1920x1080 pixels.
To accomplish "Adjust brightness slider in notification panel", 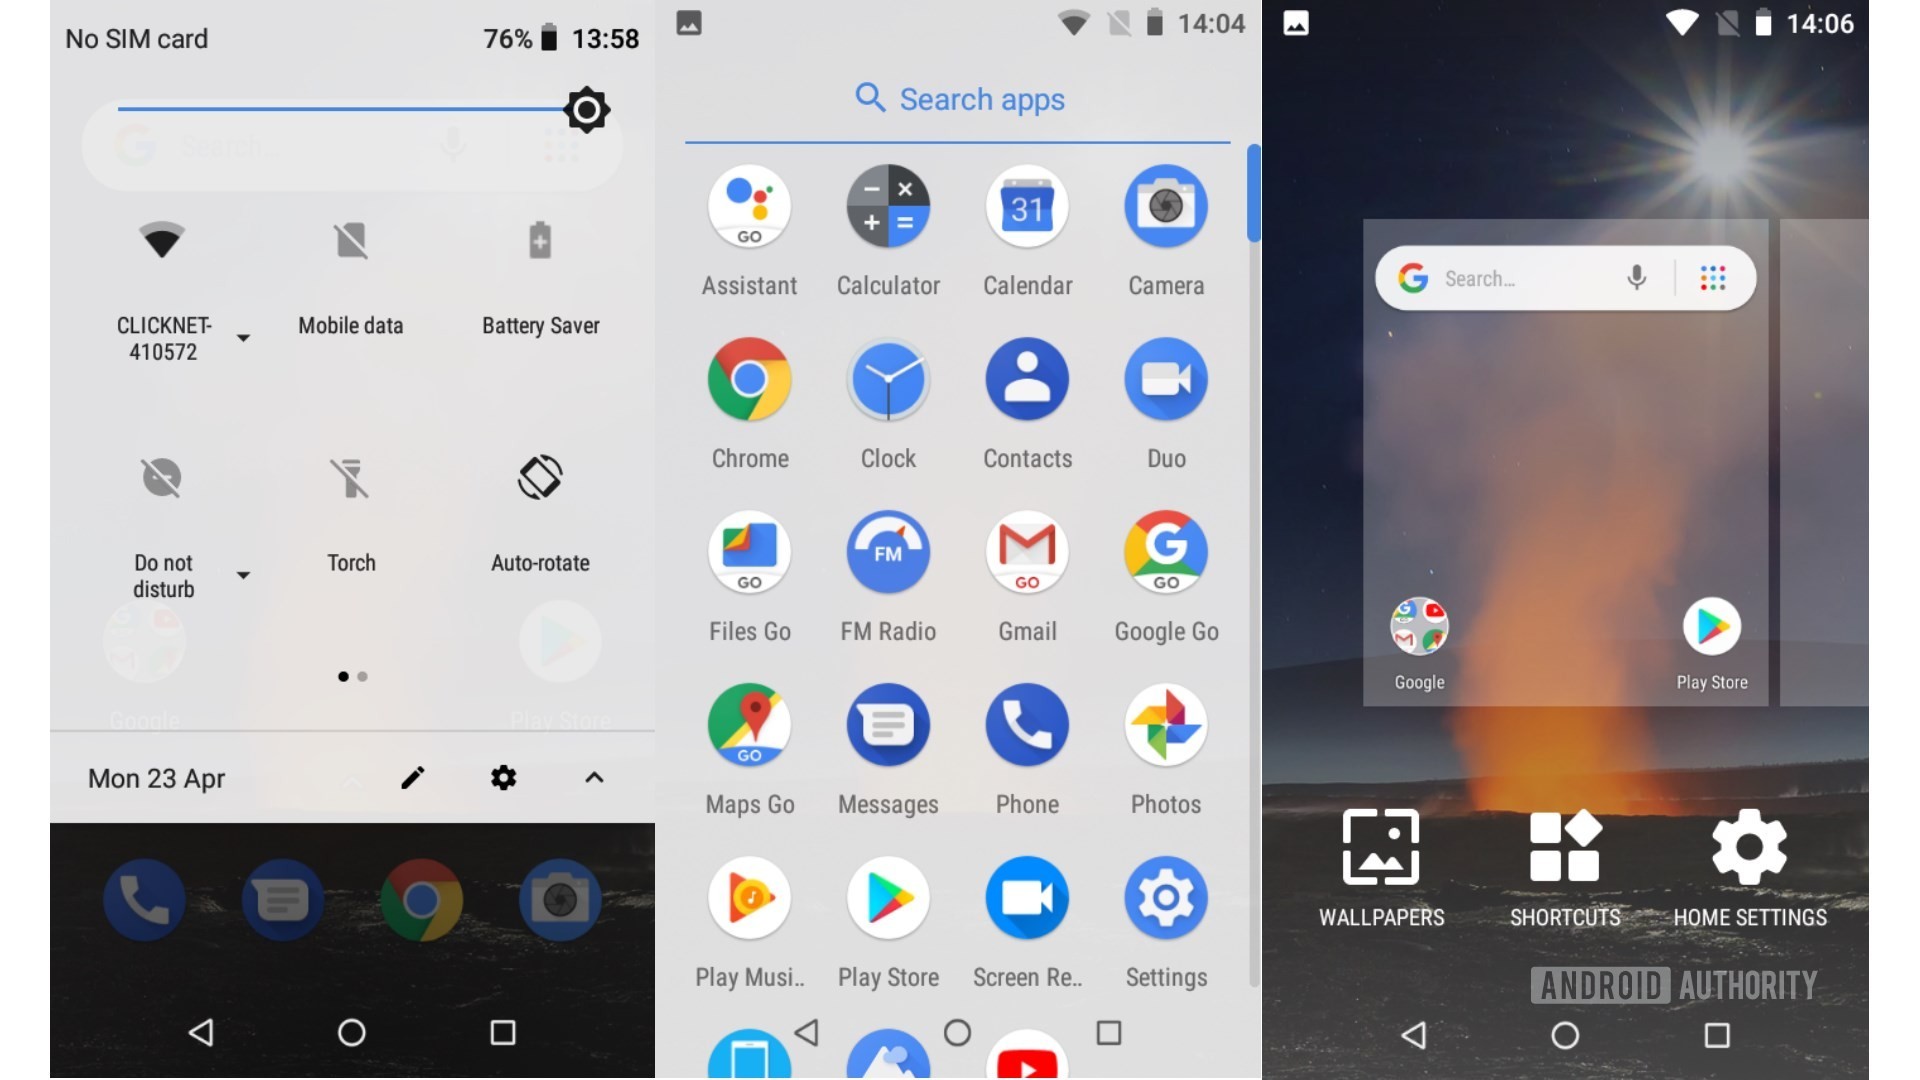I will pos(349,109).
